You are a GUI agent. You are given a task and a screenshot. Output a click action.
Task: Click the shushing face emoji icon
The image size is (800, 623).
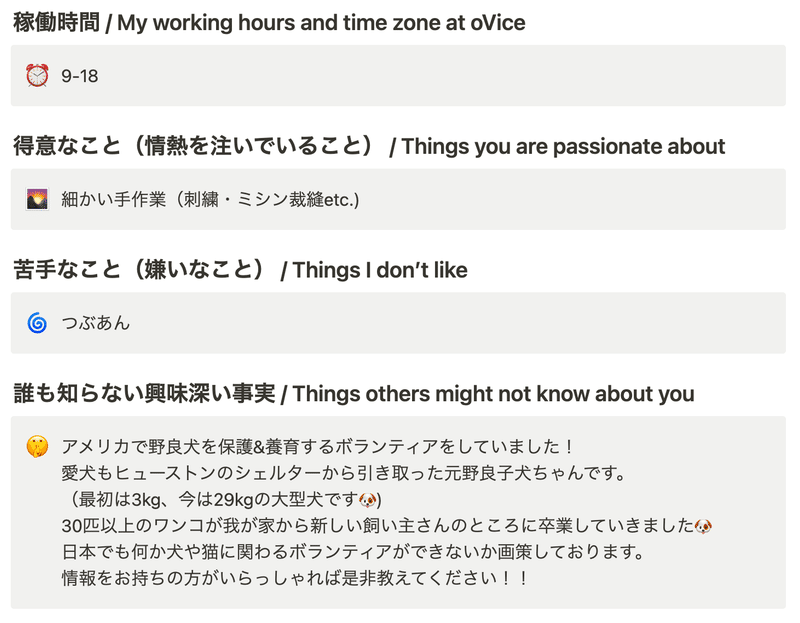(37, 446)
